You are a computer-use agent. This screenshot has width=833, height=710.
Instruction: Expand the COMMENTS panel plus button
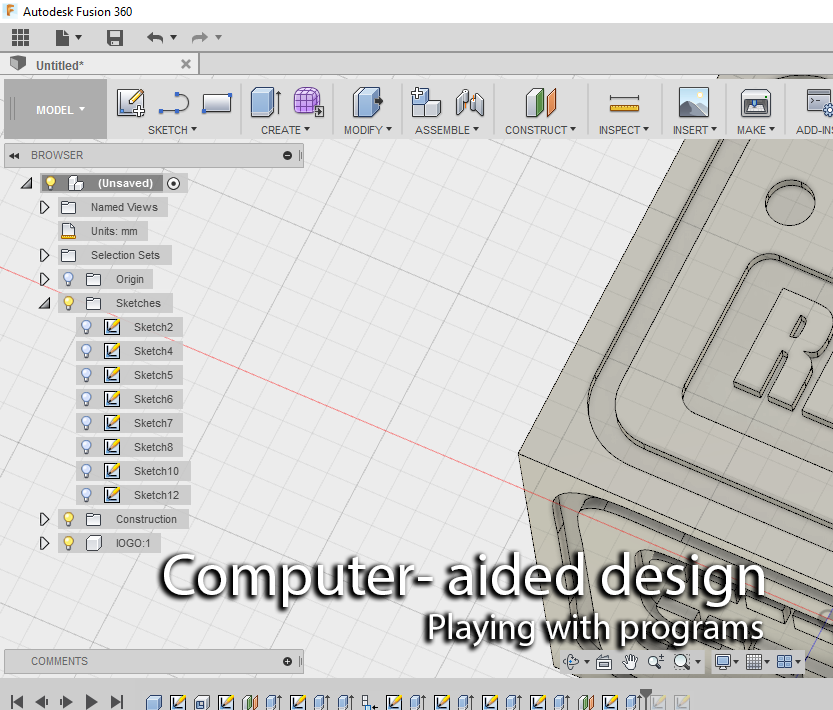pyautogui.click(x=287, y=662)
